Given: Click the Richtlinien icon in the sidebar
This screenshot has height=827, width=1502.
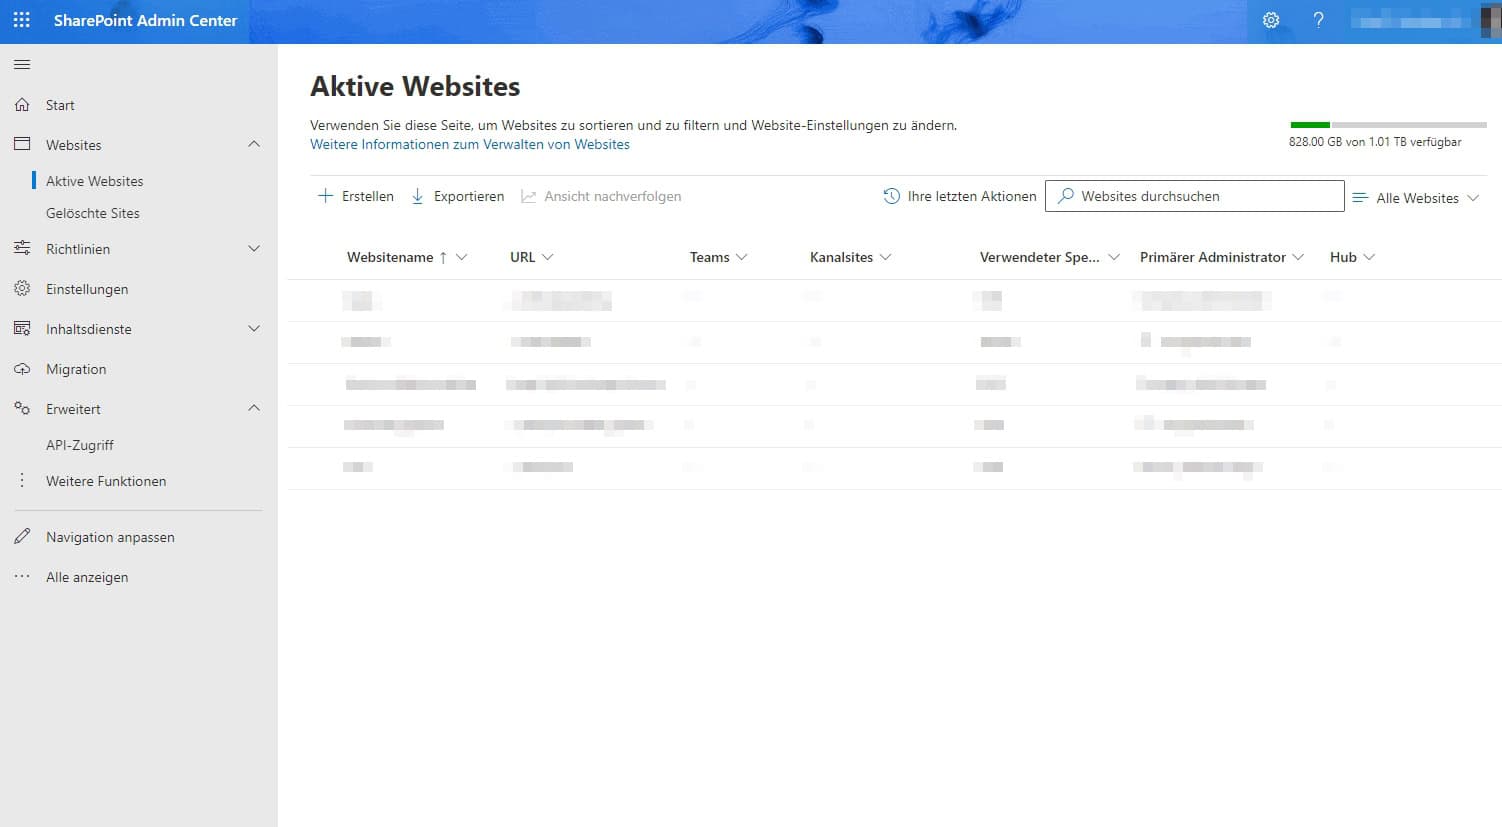Looking at the screenshot, I should (21, 248).
